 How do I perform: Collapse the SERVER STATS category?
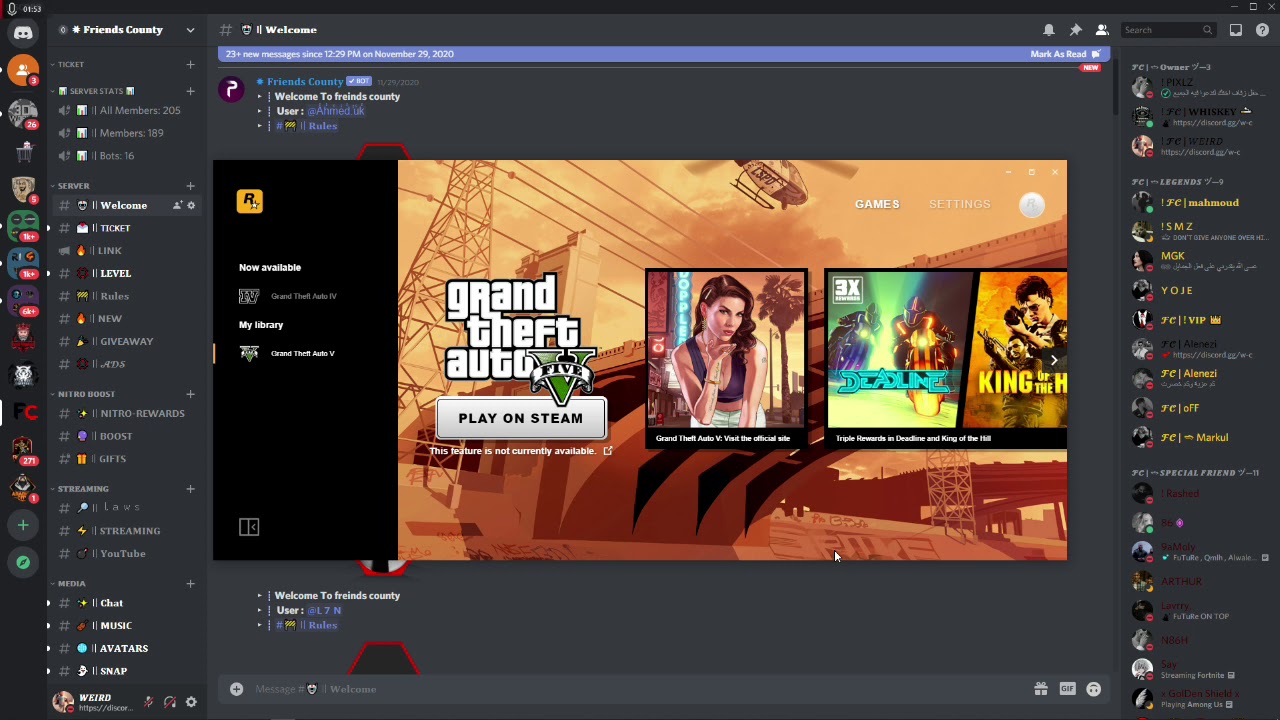click(x=96, y=91)
